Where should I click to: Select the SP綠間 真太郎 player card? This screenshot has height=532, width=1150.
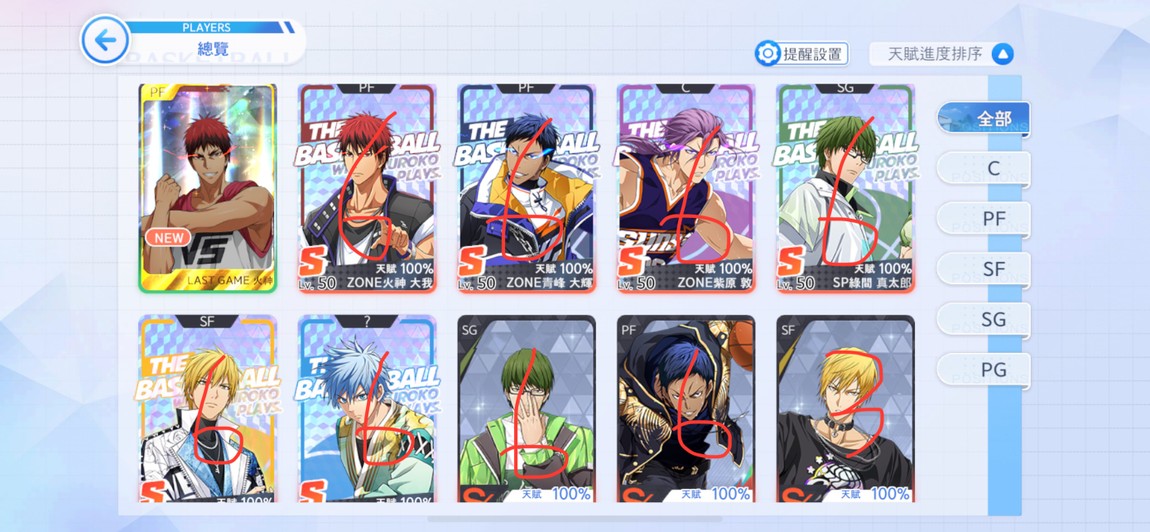point(846,189)
